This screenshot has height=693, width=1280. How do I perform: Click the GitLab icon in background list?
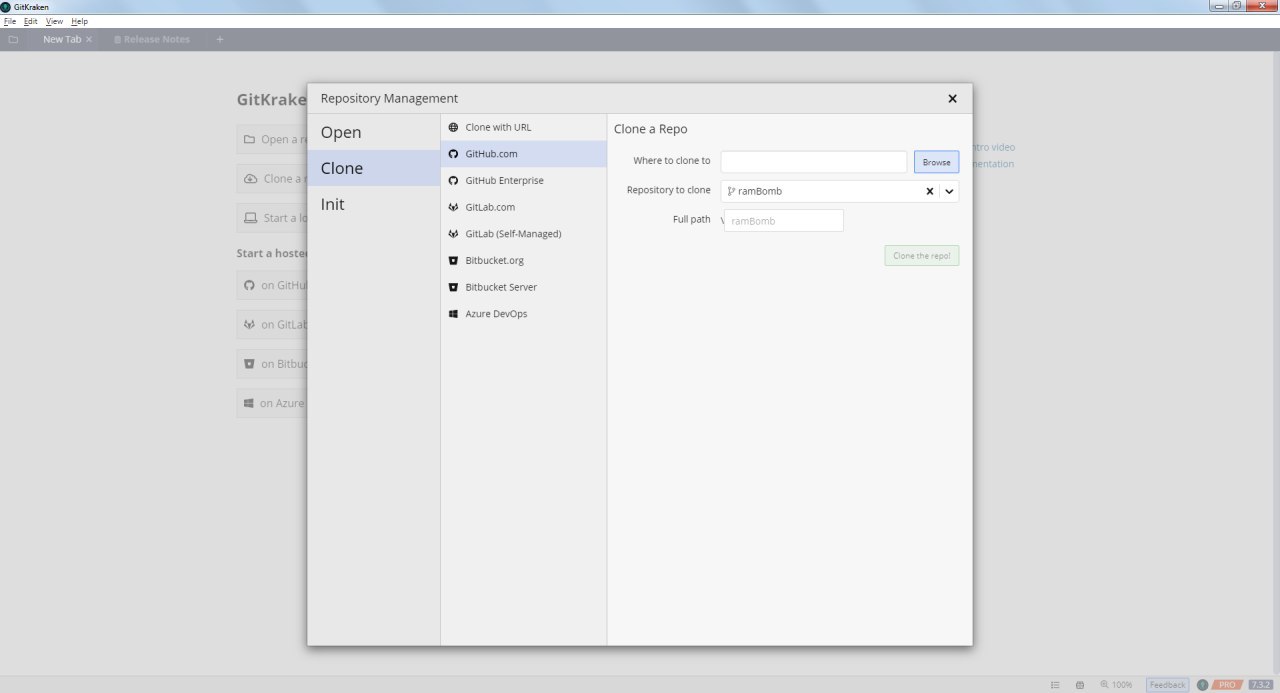250,324
